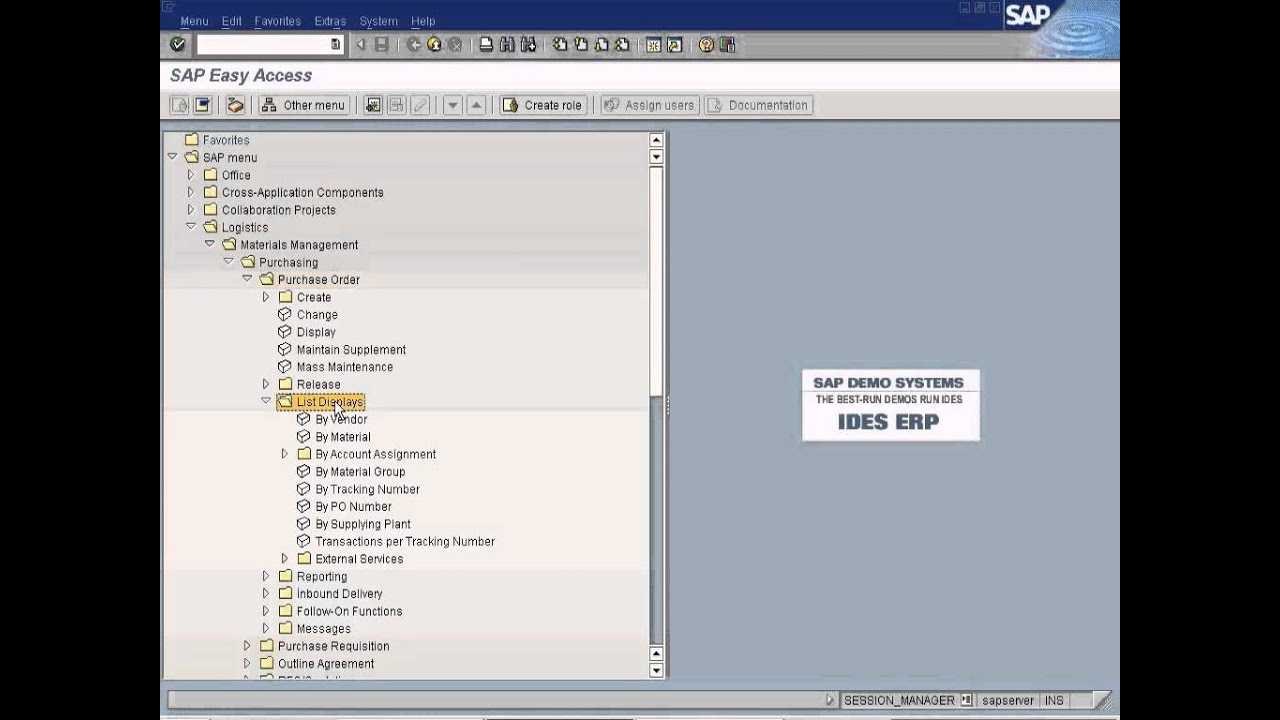This screenshot has width=1280, height=720.
Task: Click the yellow Exit icon
Action: 434,45
